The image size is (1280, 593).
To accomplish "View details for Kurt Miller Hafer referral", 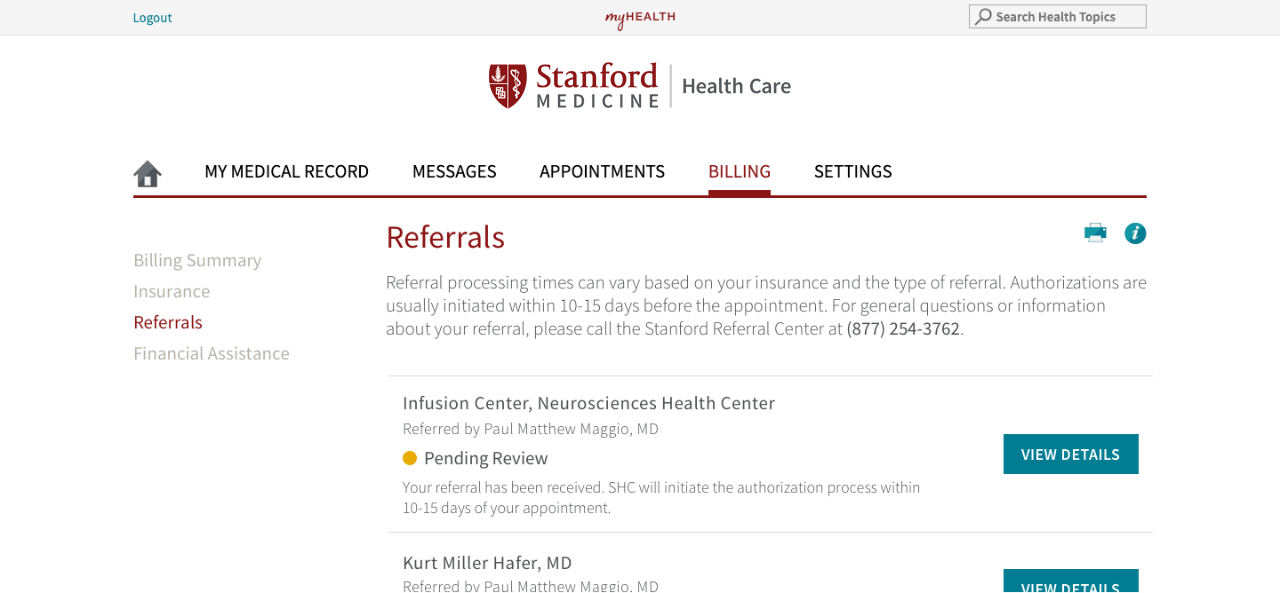I will 1071,581.
